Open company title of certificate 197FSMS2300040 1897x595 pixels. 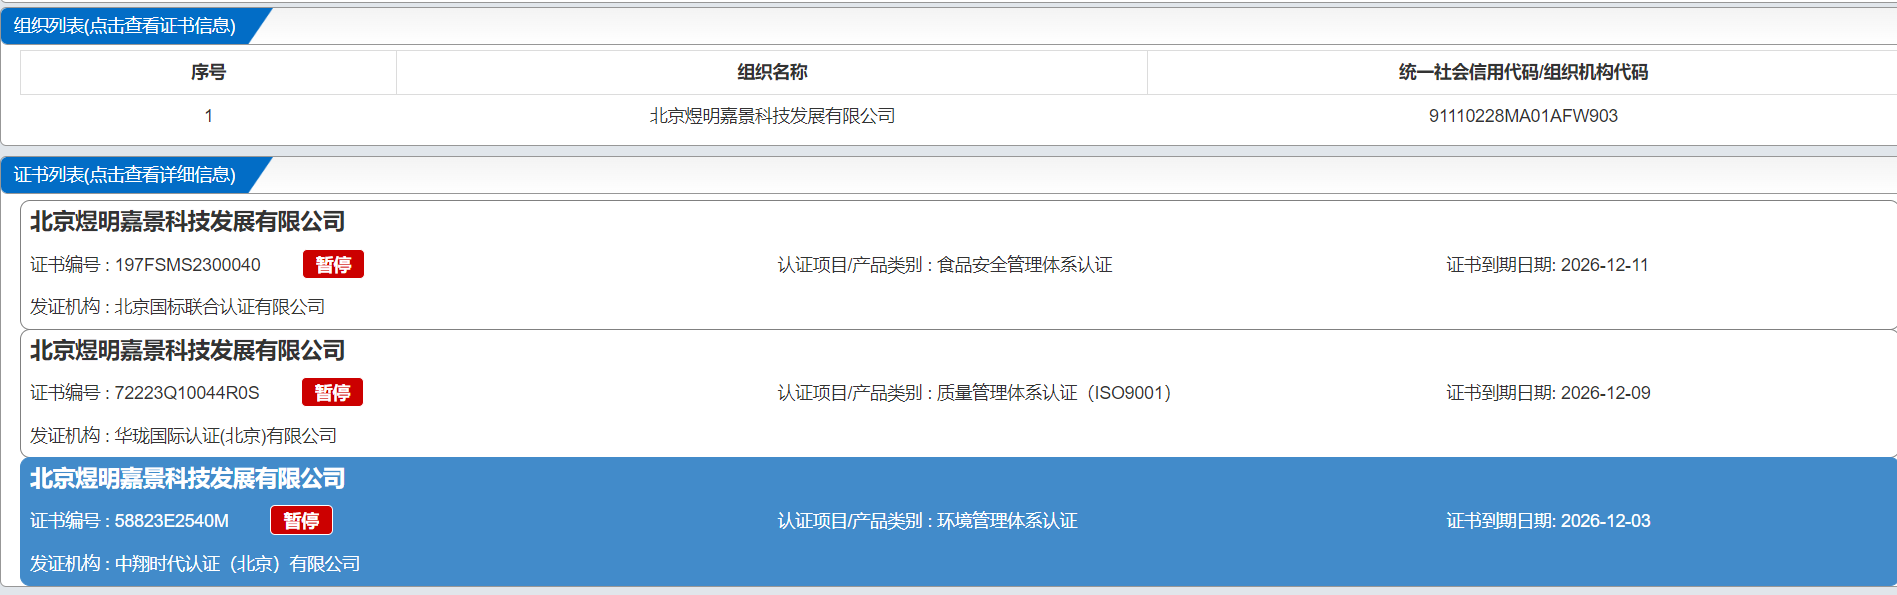pyautogui.click(x=188, y=222)
